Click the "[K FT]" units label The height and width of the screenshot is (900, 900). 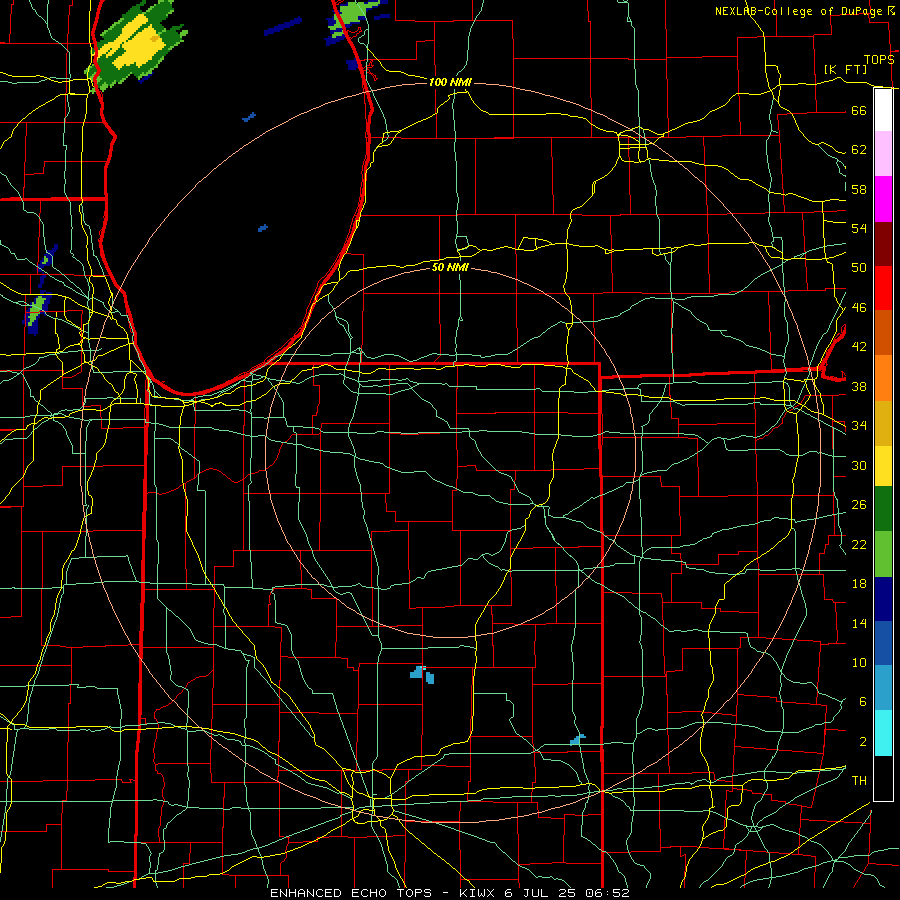click(845, 70)
